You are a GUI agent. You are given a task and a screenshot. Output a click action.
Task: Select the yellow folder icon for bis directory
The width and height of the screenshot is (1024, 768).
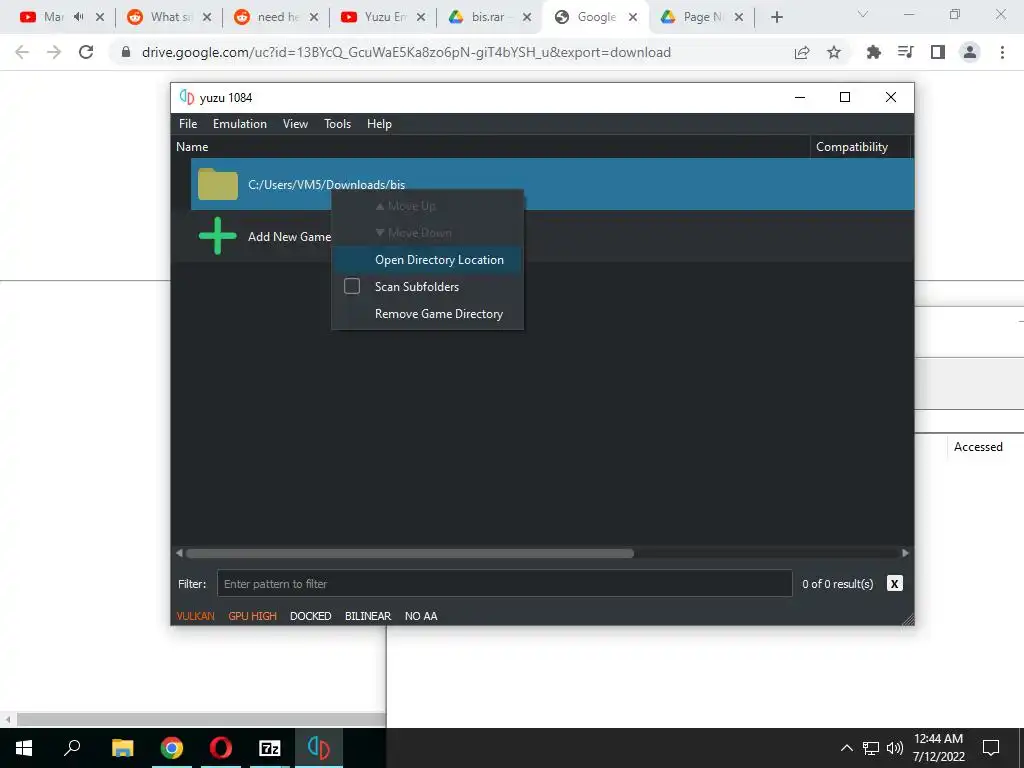(218, 184)
